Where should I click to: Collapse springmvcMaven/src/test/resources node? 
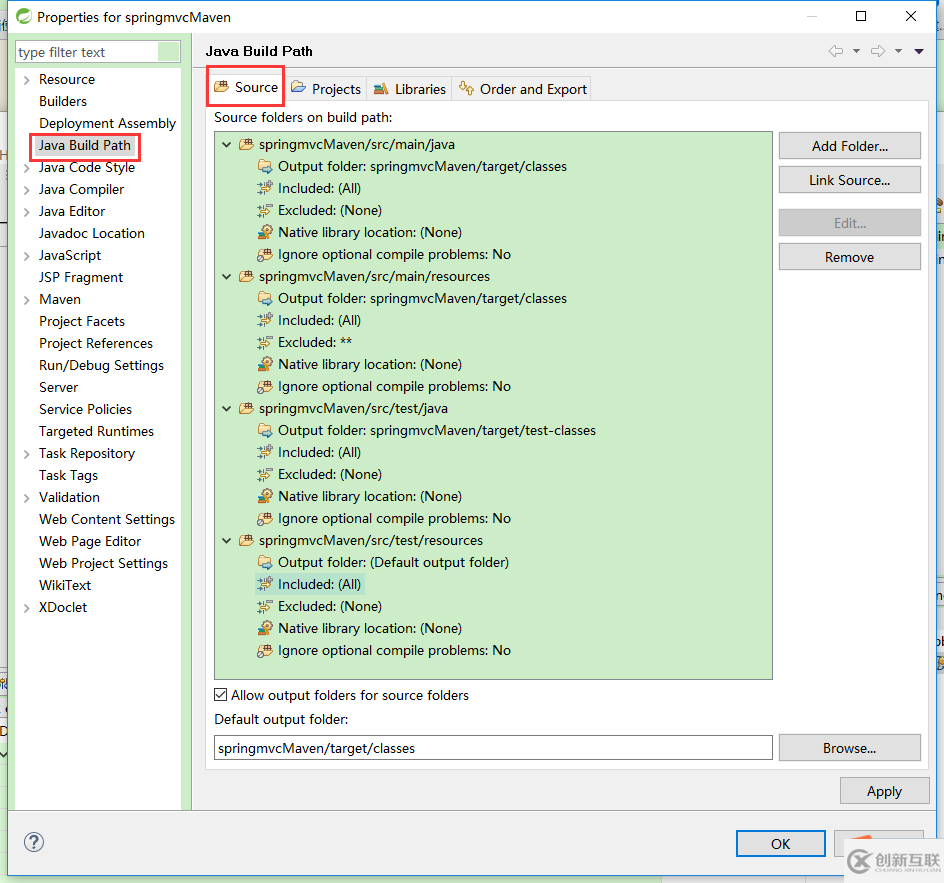click(226, 540)
